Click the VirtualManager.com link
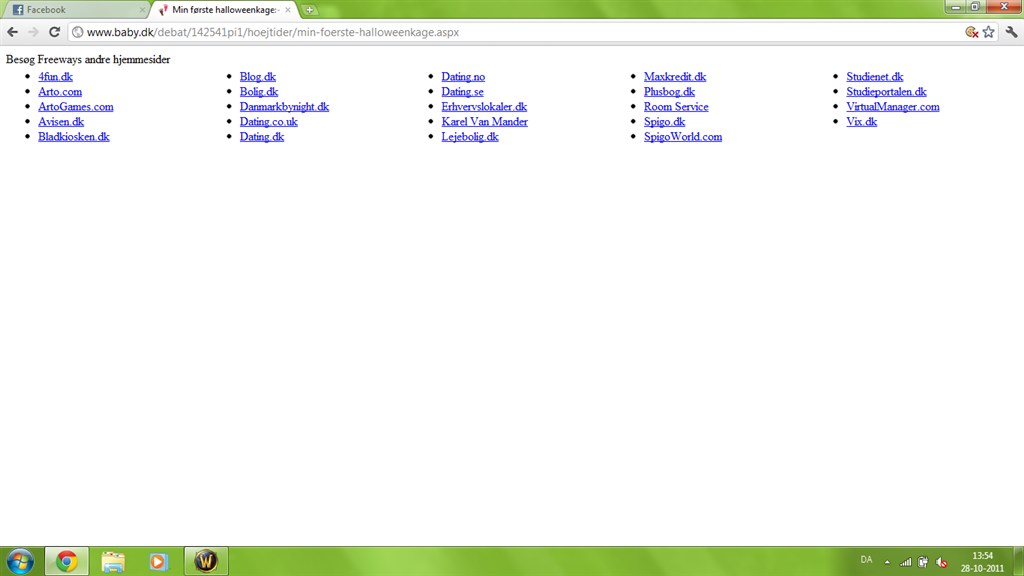The height and width of the screenshot is (576, 1024). (893, 106)
